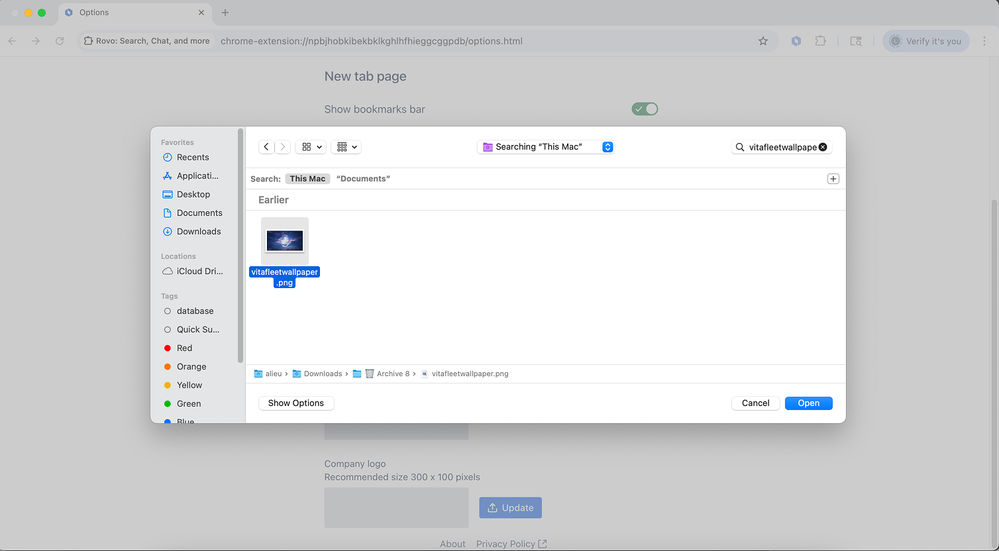Click the vitafleetwallpaper.png file name label

click(285, 277)
